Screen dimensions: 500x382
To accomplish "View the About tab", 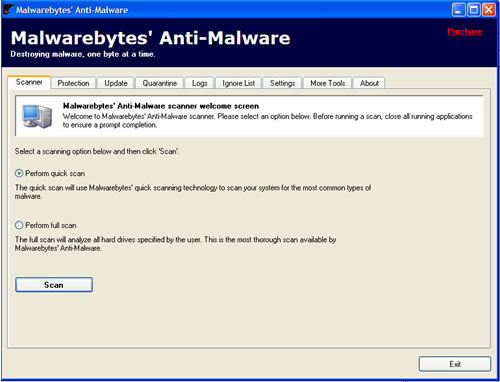I will tap(369, 83).
